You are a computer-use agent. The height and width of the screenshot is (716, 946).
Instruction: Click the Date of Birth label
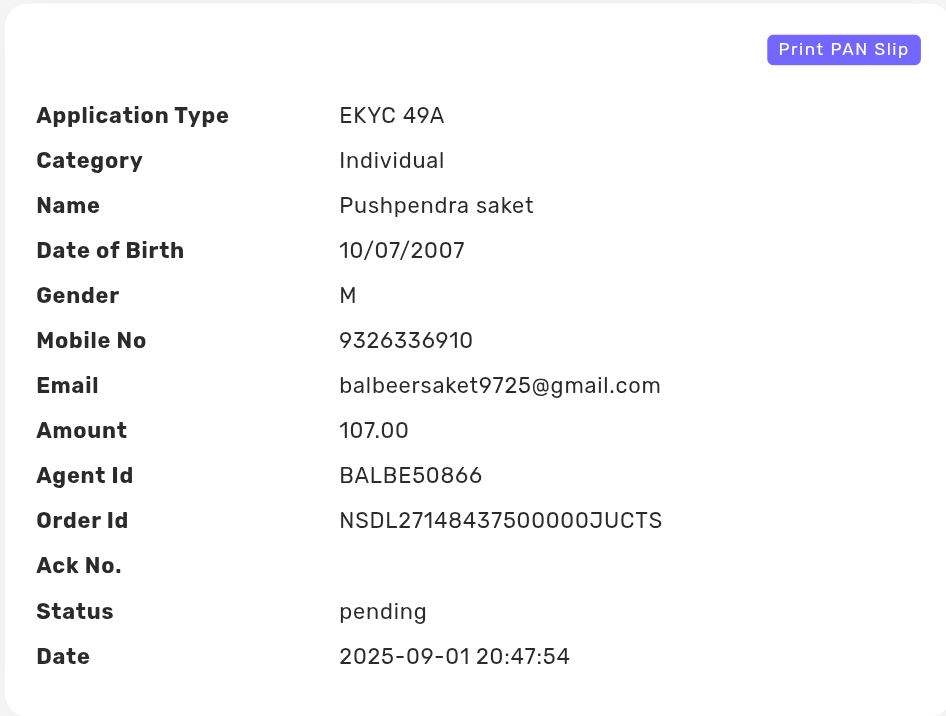coord(110,251)
